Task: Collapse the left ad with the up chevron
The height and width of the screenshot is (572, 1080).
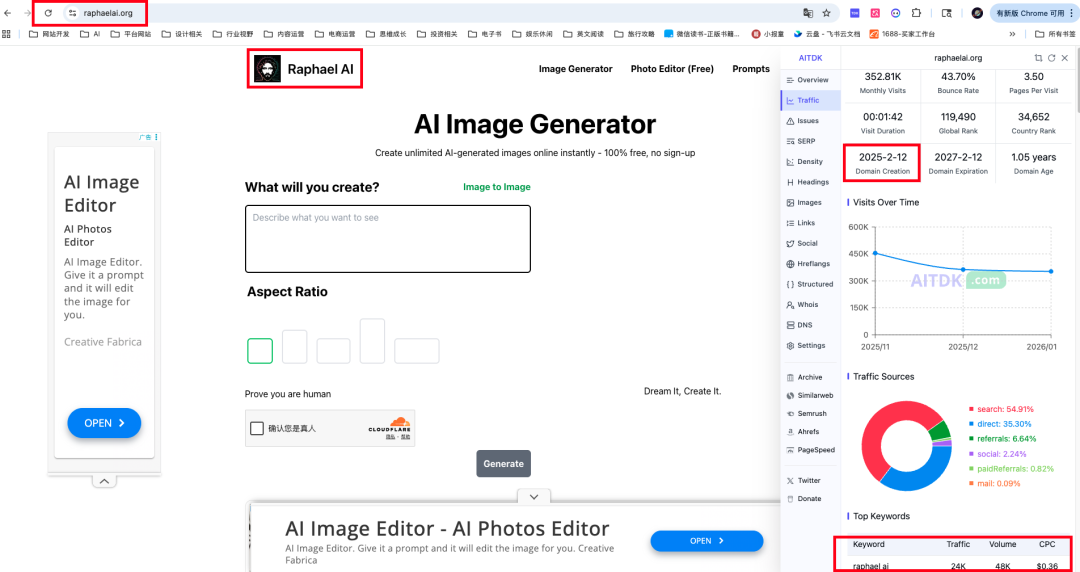Action: click(x=104, y=481)
